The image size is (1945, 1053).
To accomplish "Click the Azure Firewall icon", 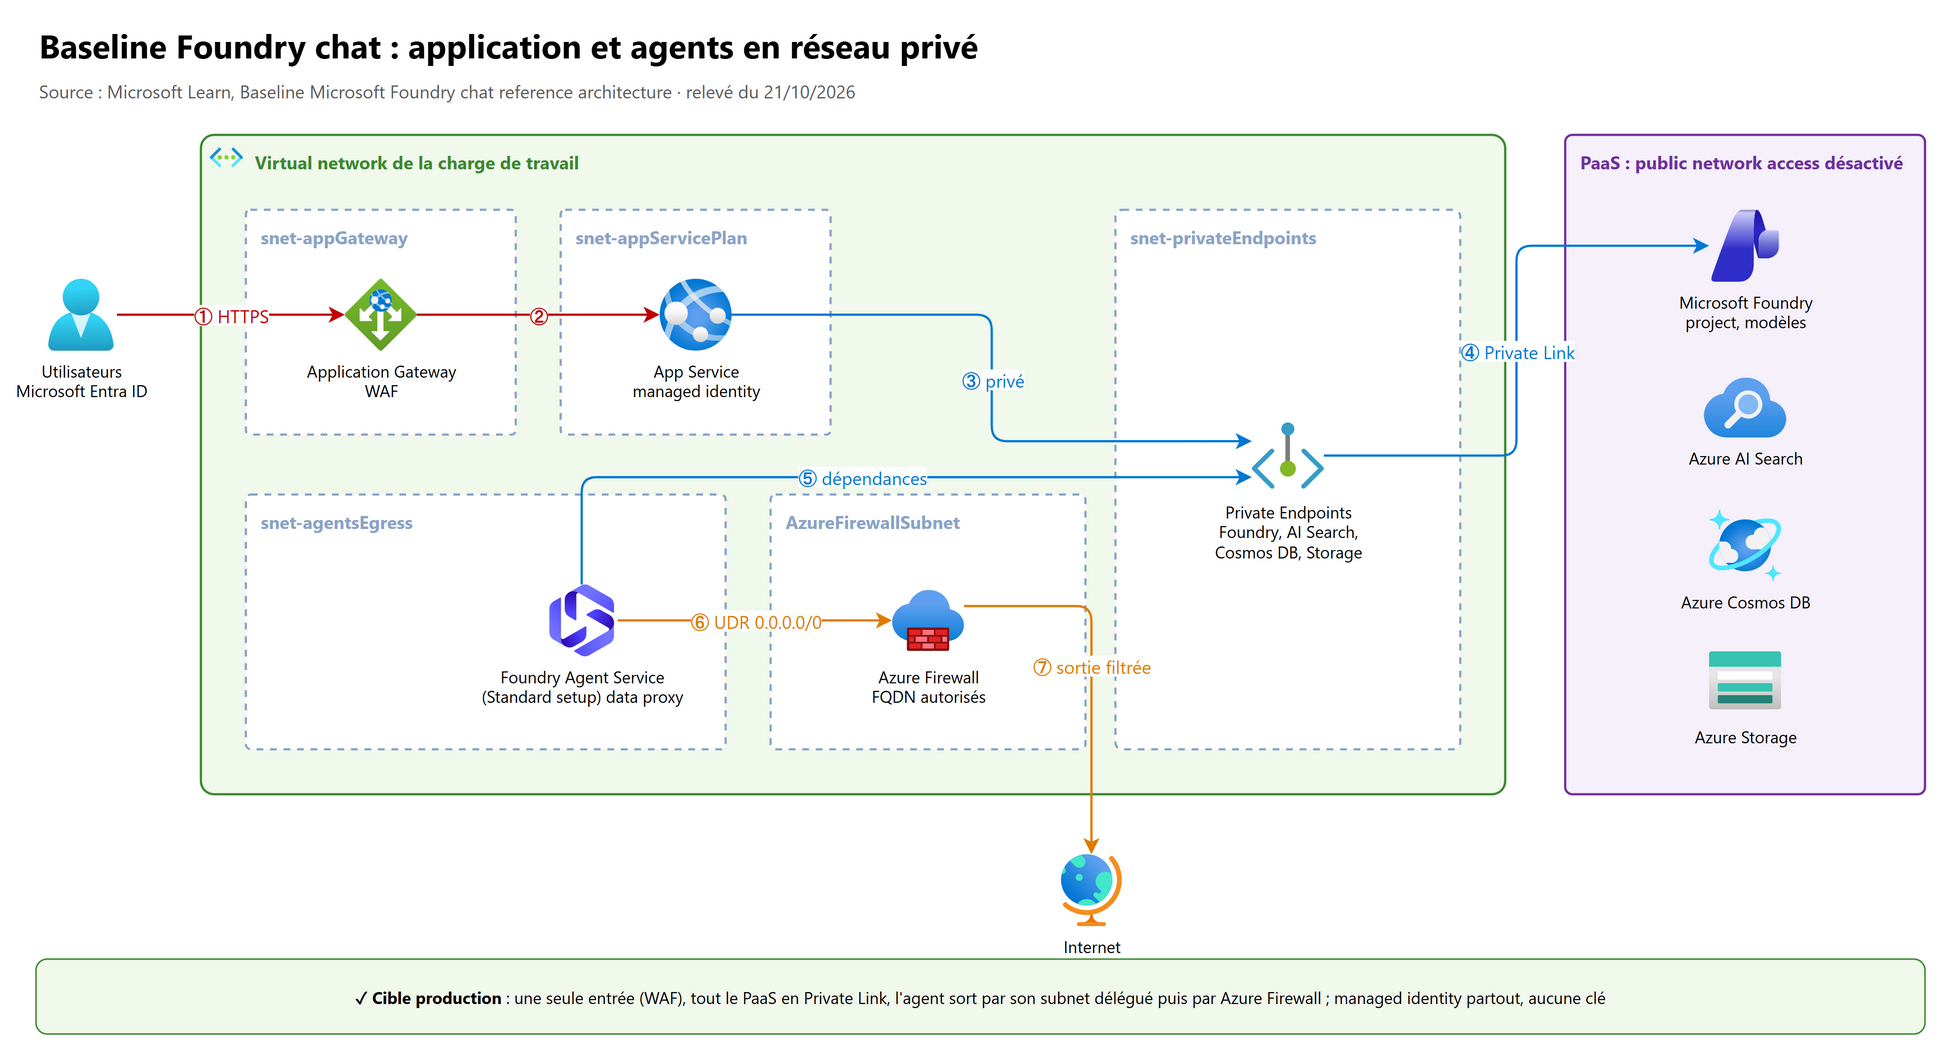I will pyautogui.click(x=928, y=620).
